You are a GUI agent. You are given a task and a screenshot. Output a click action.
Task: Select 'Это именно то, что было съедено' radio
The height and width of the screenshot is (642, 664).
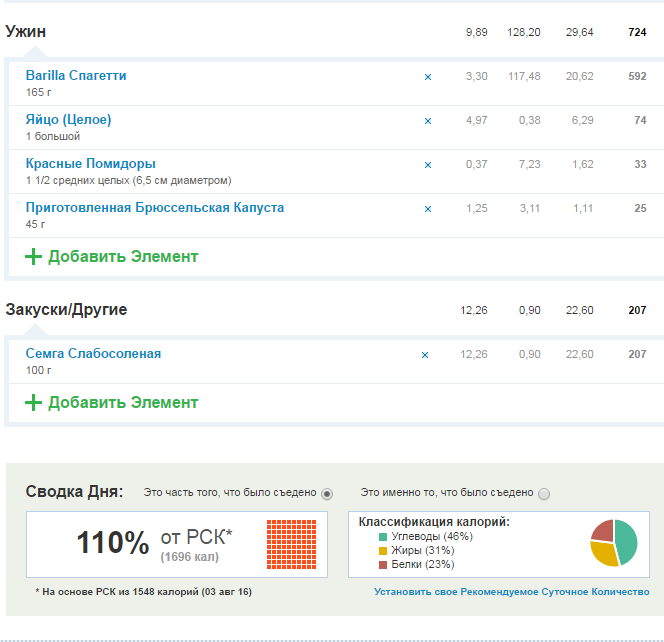coord(544,494)
